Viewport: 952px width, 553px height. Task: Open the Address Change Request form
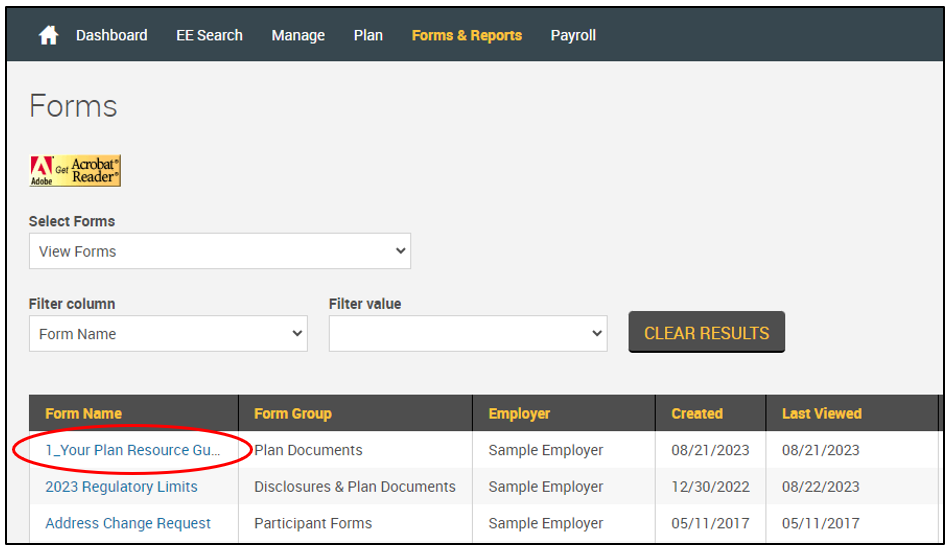coord(128,523)
